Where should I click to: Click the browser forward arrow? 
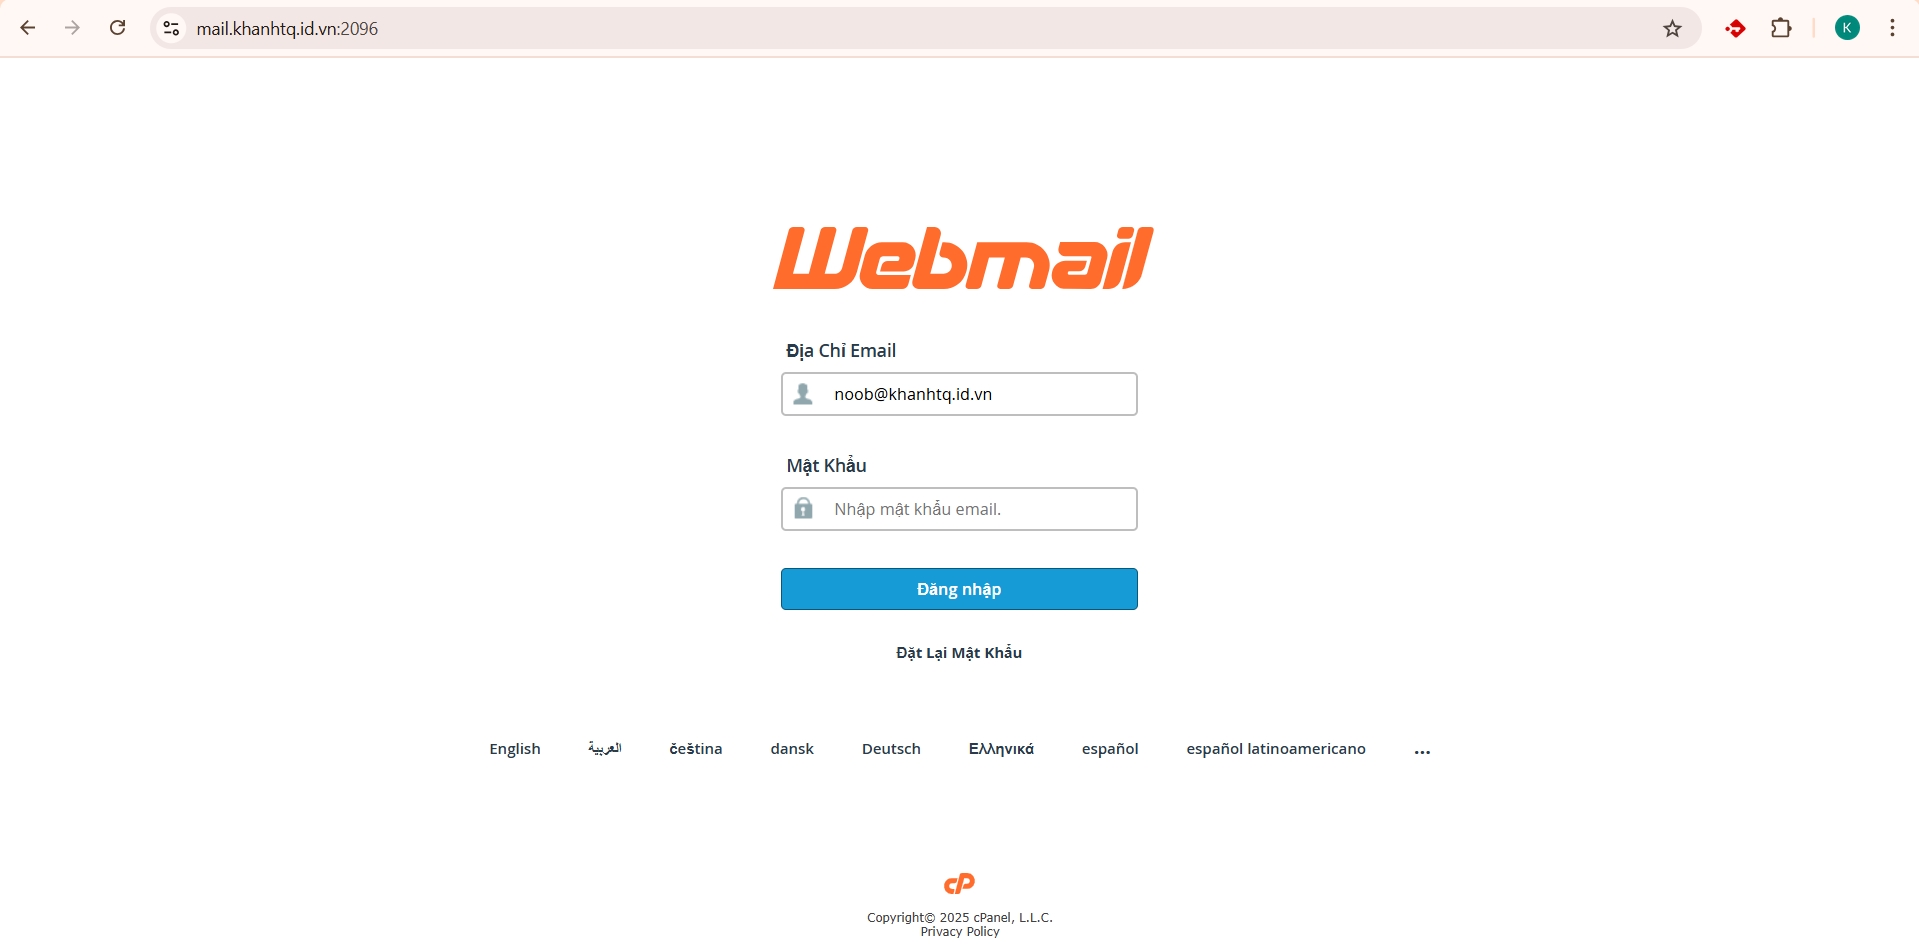[72, 28]
